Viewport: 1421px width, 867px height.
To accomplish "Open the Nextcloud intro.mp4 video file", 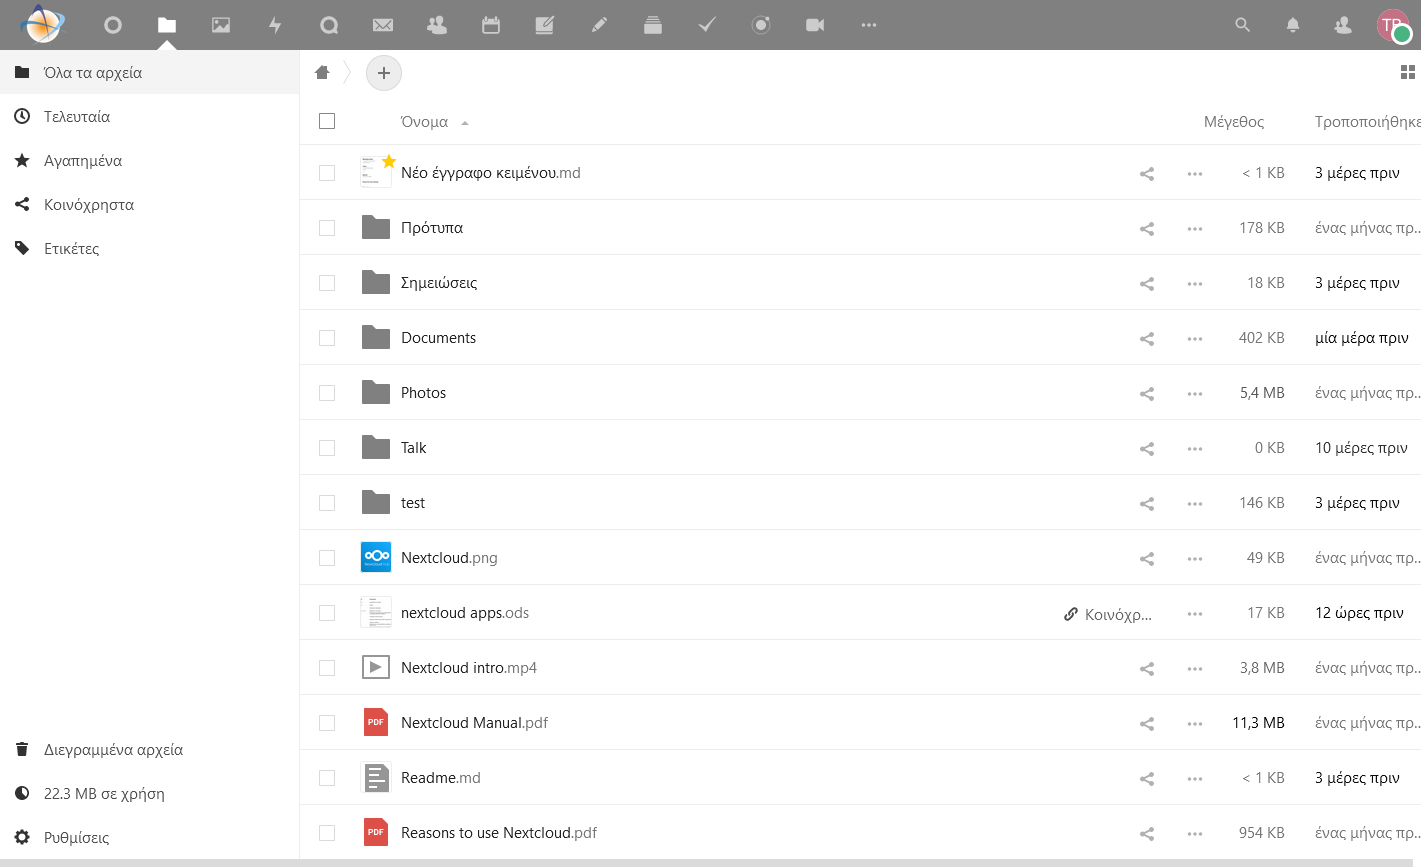I will [x=469, y=668].
